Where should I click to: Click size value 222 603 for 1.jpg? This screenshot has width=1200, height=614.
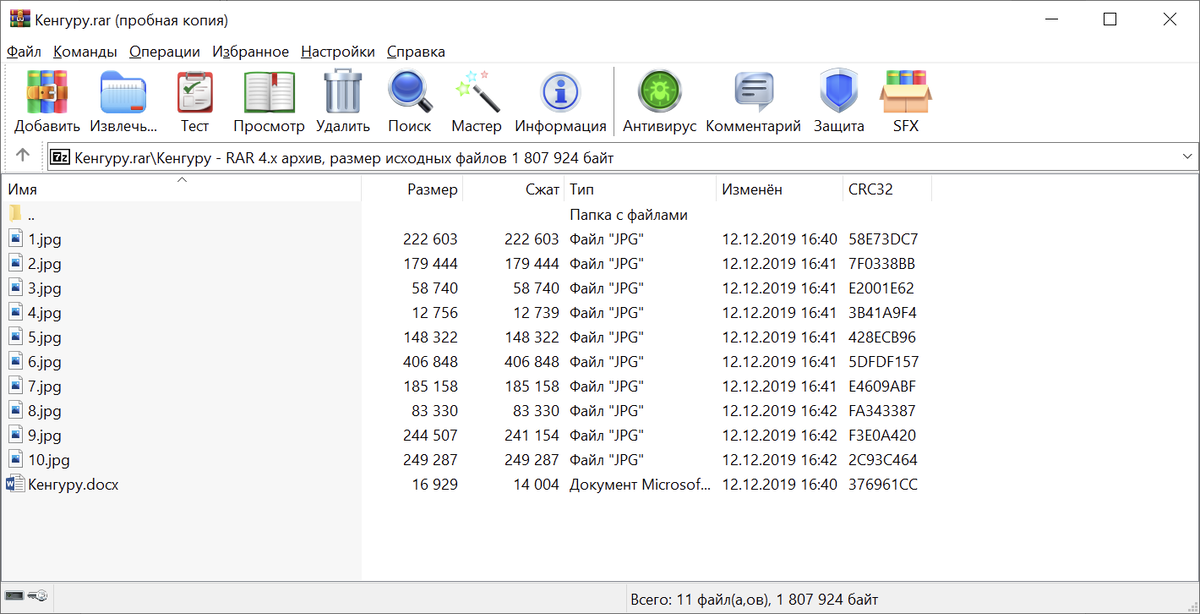(431, 239)
